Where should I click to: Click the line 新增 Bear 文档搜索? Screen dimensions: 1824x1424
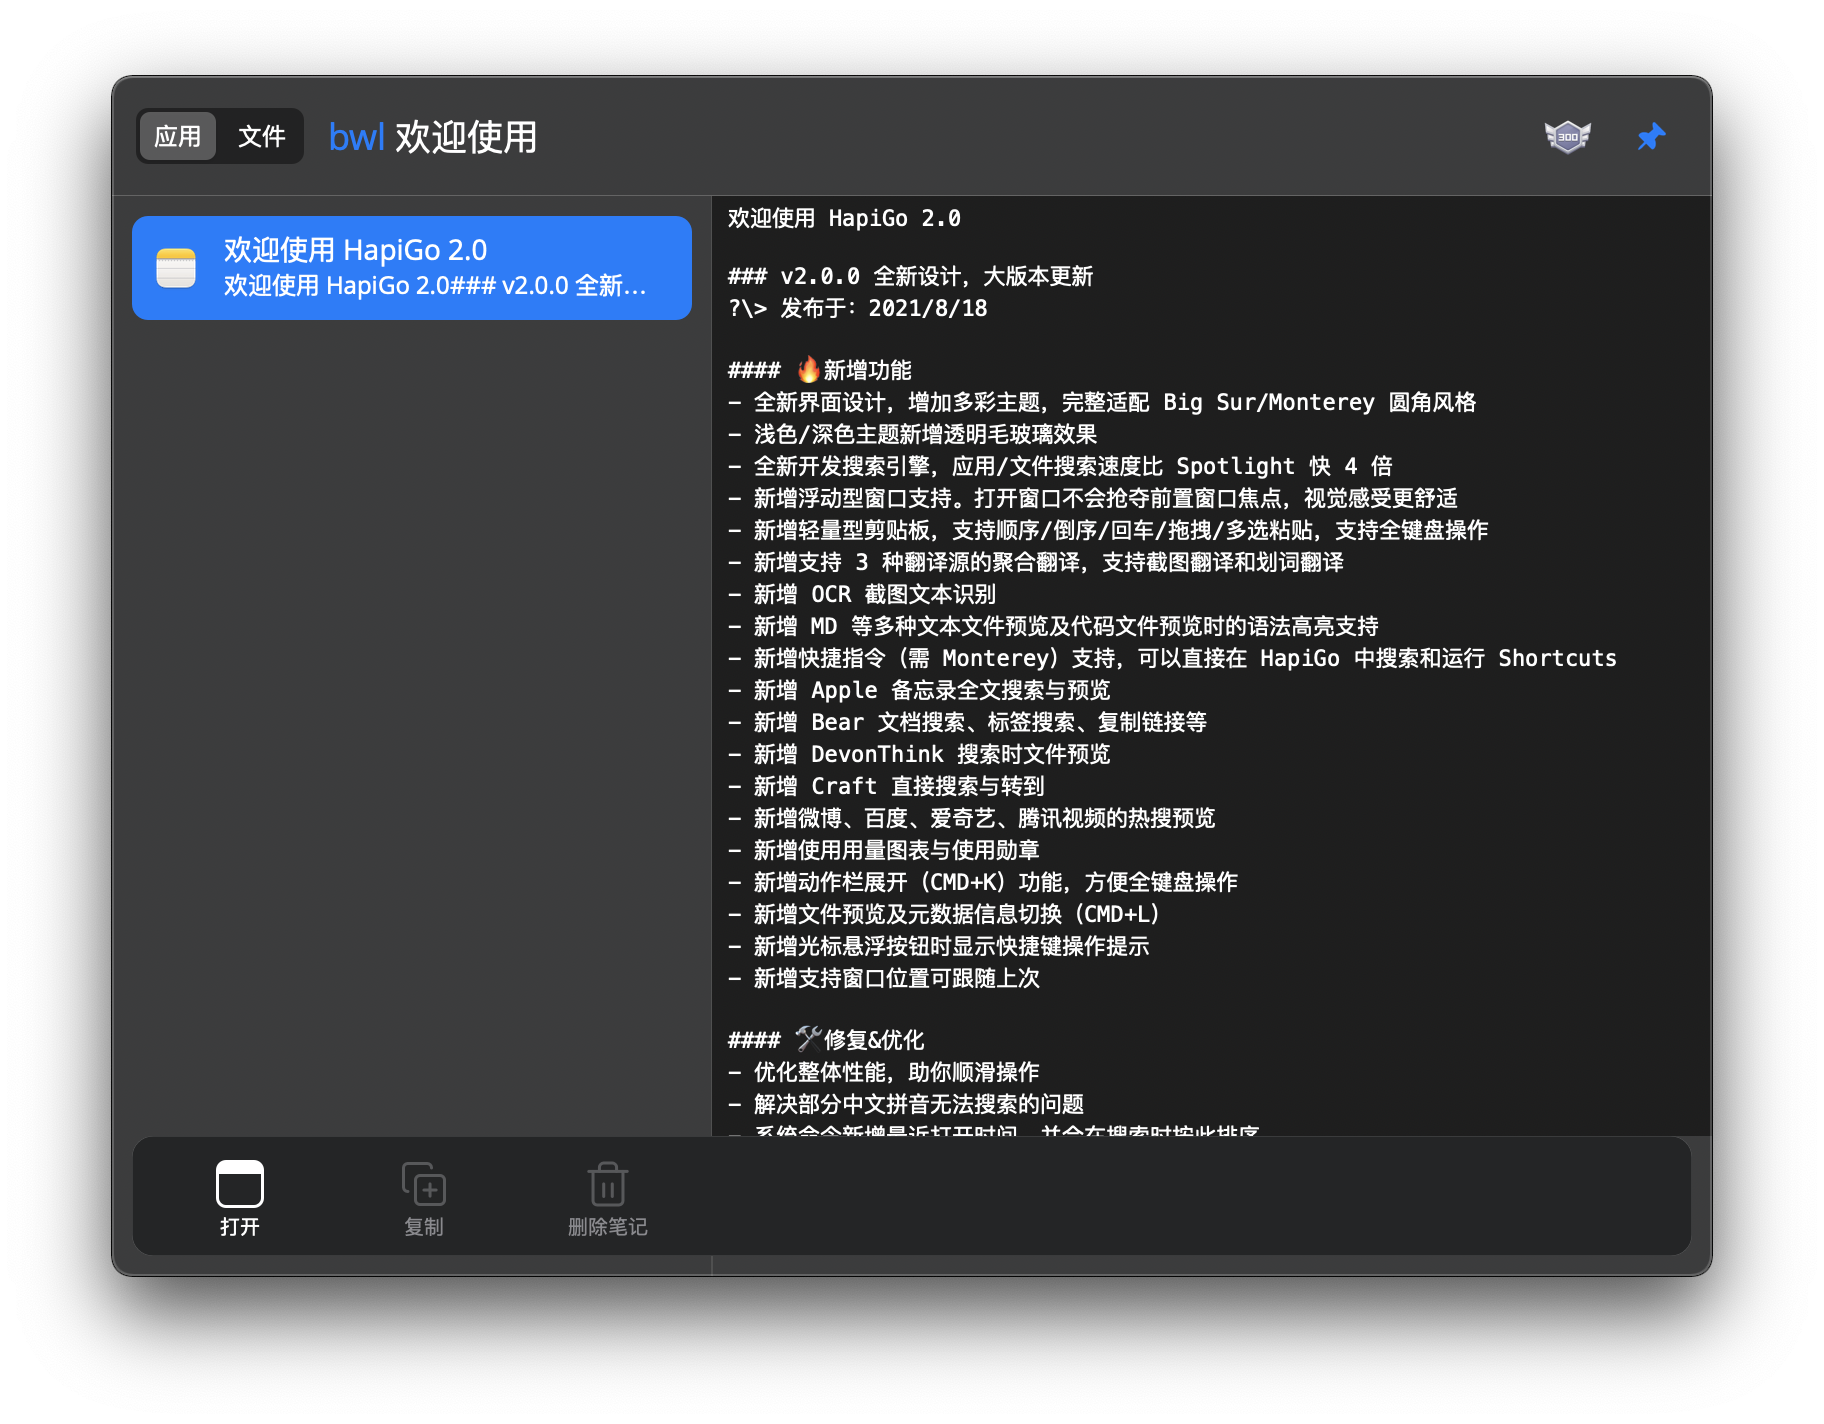coord(967,722)
